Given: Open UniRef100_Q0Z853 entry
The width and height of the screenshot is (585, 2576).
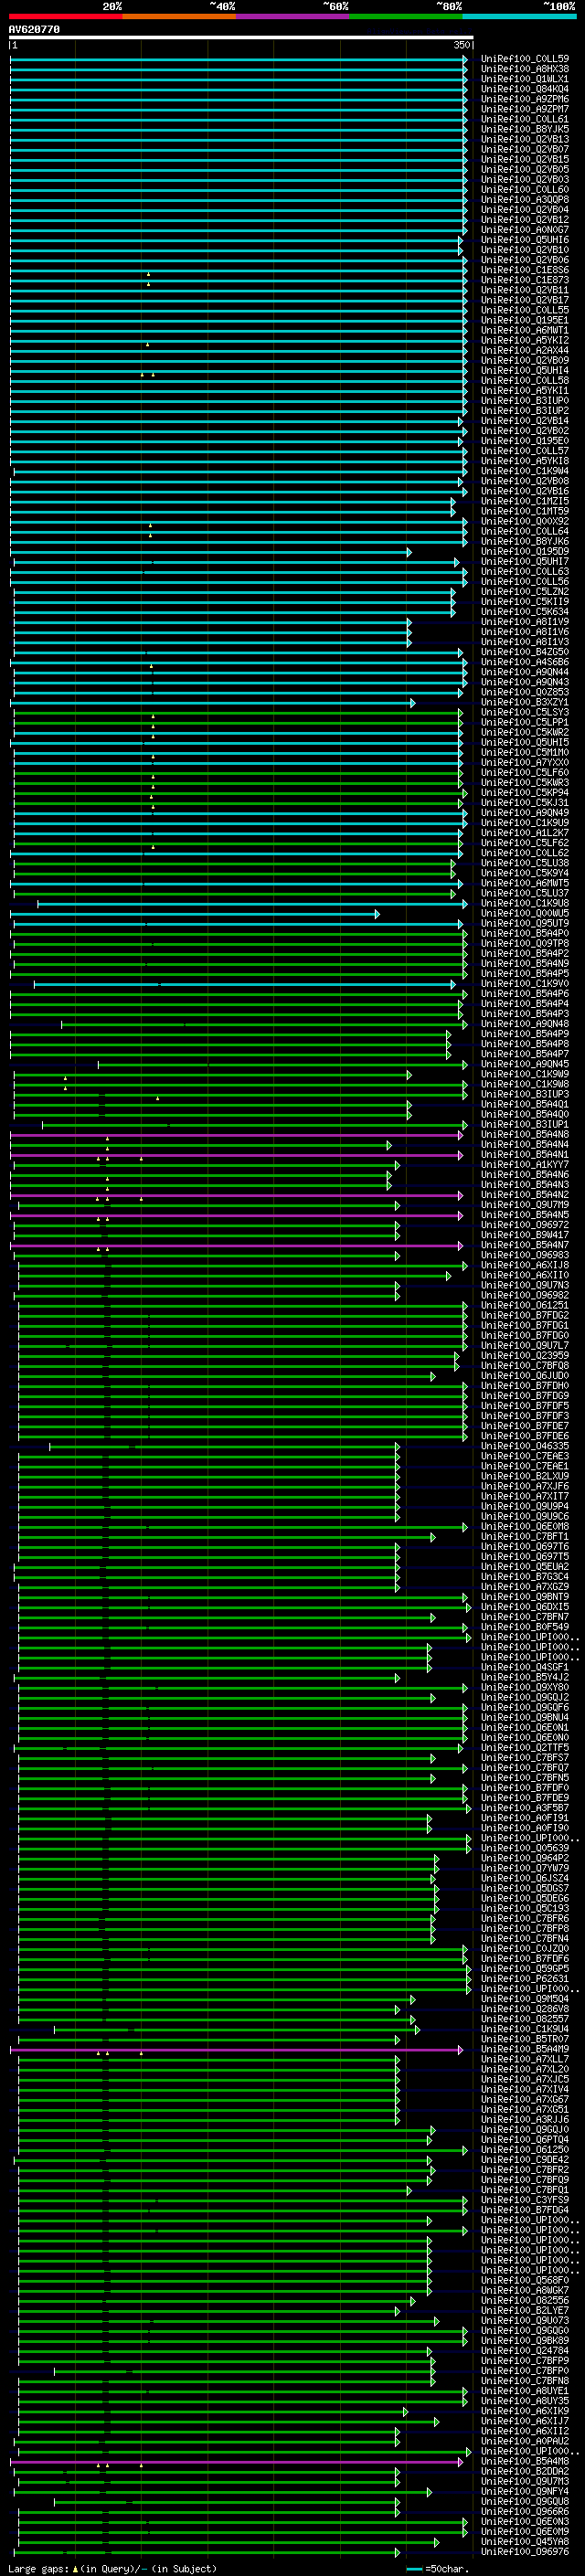Looking at the screenshot, I should [525, 692].
